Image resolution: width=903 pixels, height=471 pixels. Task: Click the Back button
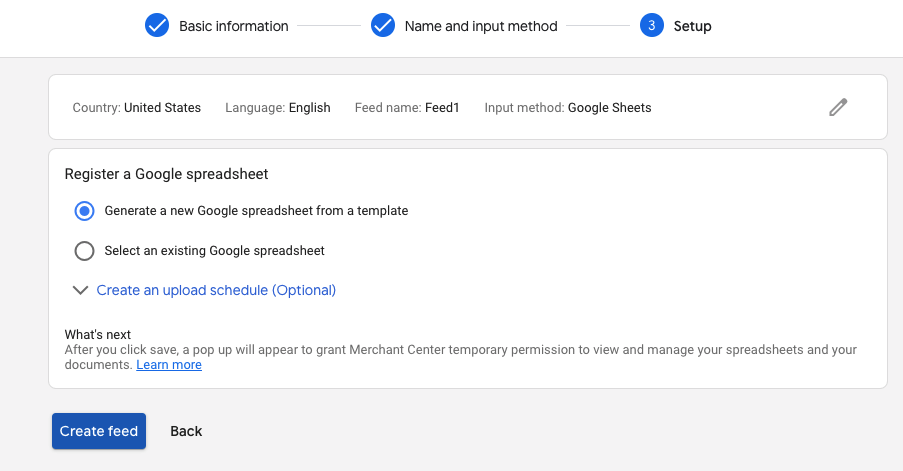(x=186, y=431)
